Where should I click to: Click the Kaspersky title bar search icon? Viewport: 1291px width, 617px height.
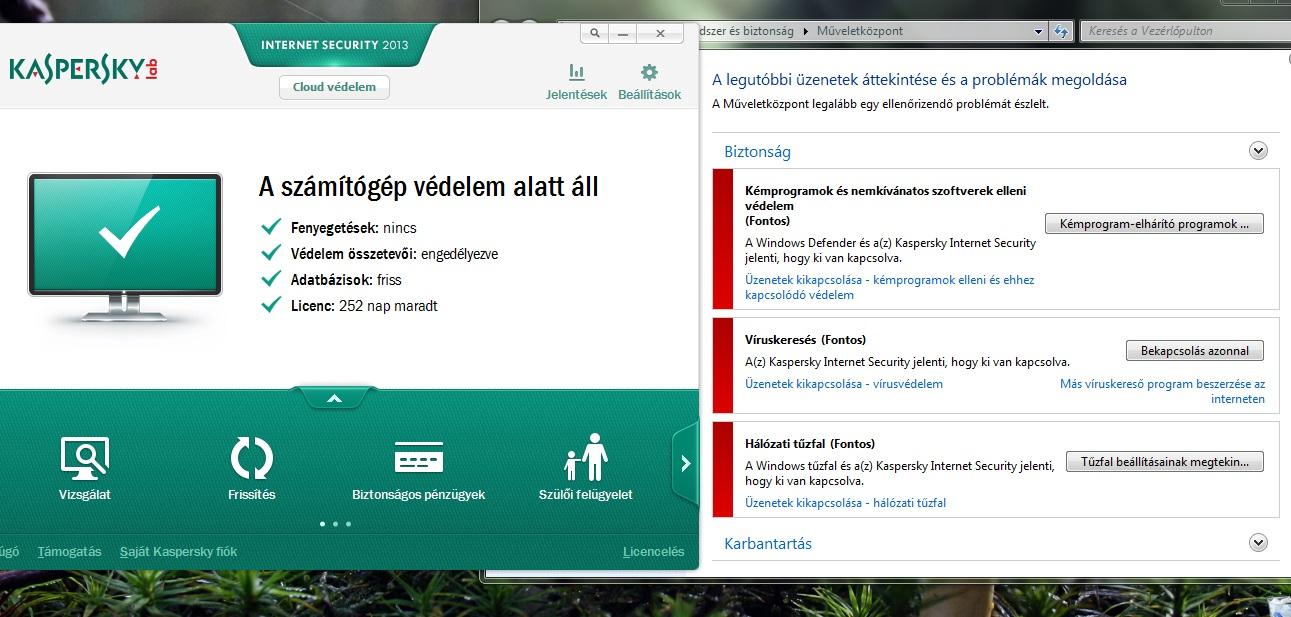click(595, 33)
